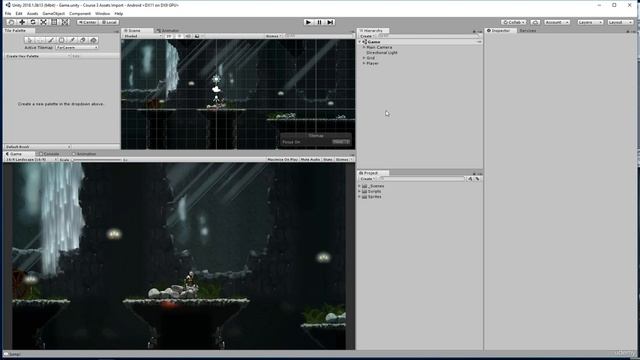The image size is (640, 360).
Task: Toggle Stats in Game view
Action: click(328, 160)
